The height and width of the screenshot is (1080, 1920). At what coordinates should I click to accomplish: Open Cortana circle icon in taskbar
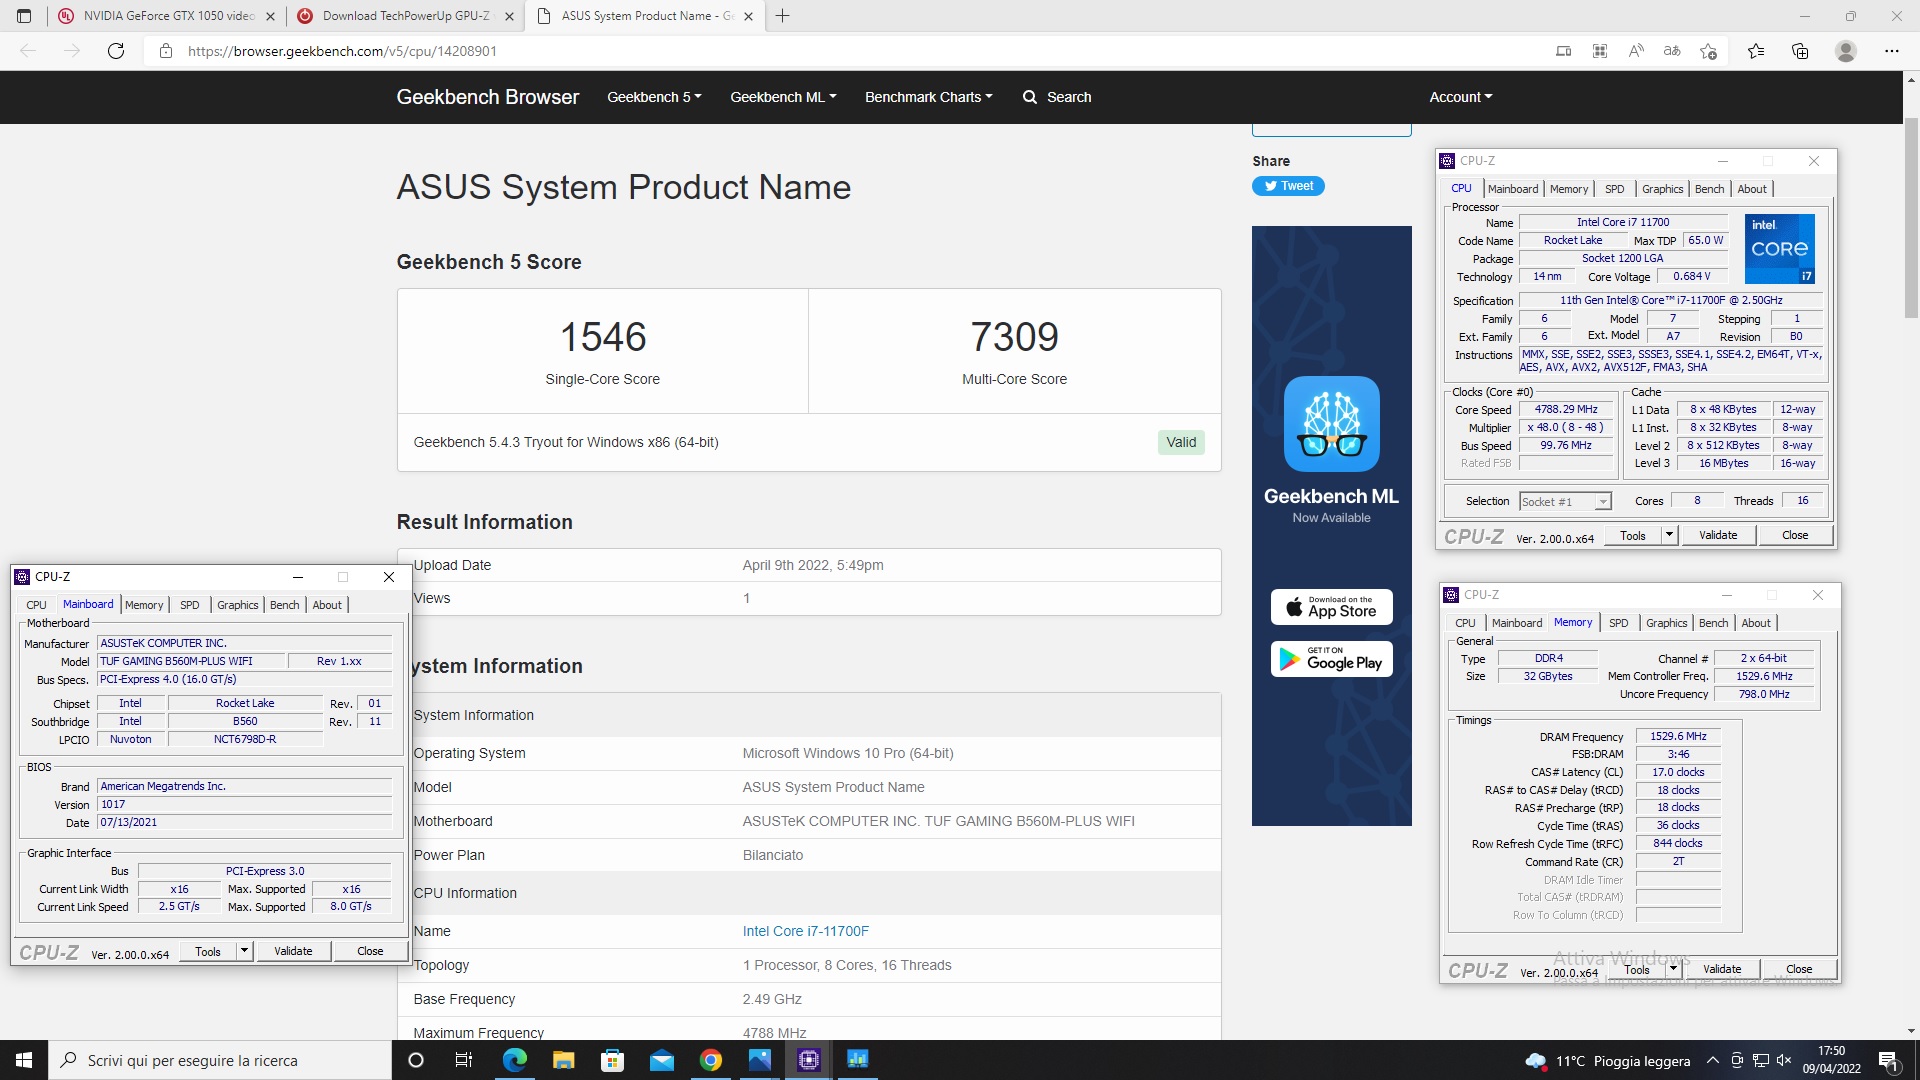point(416,1060)
